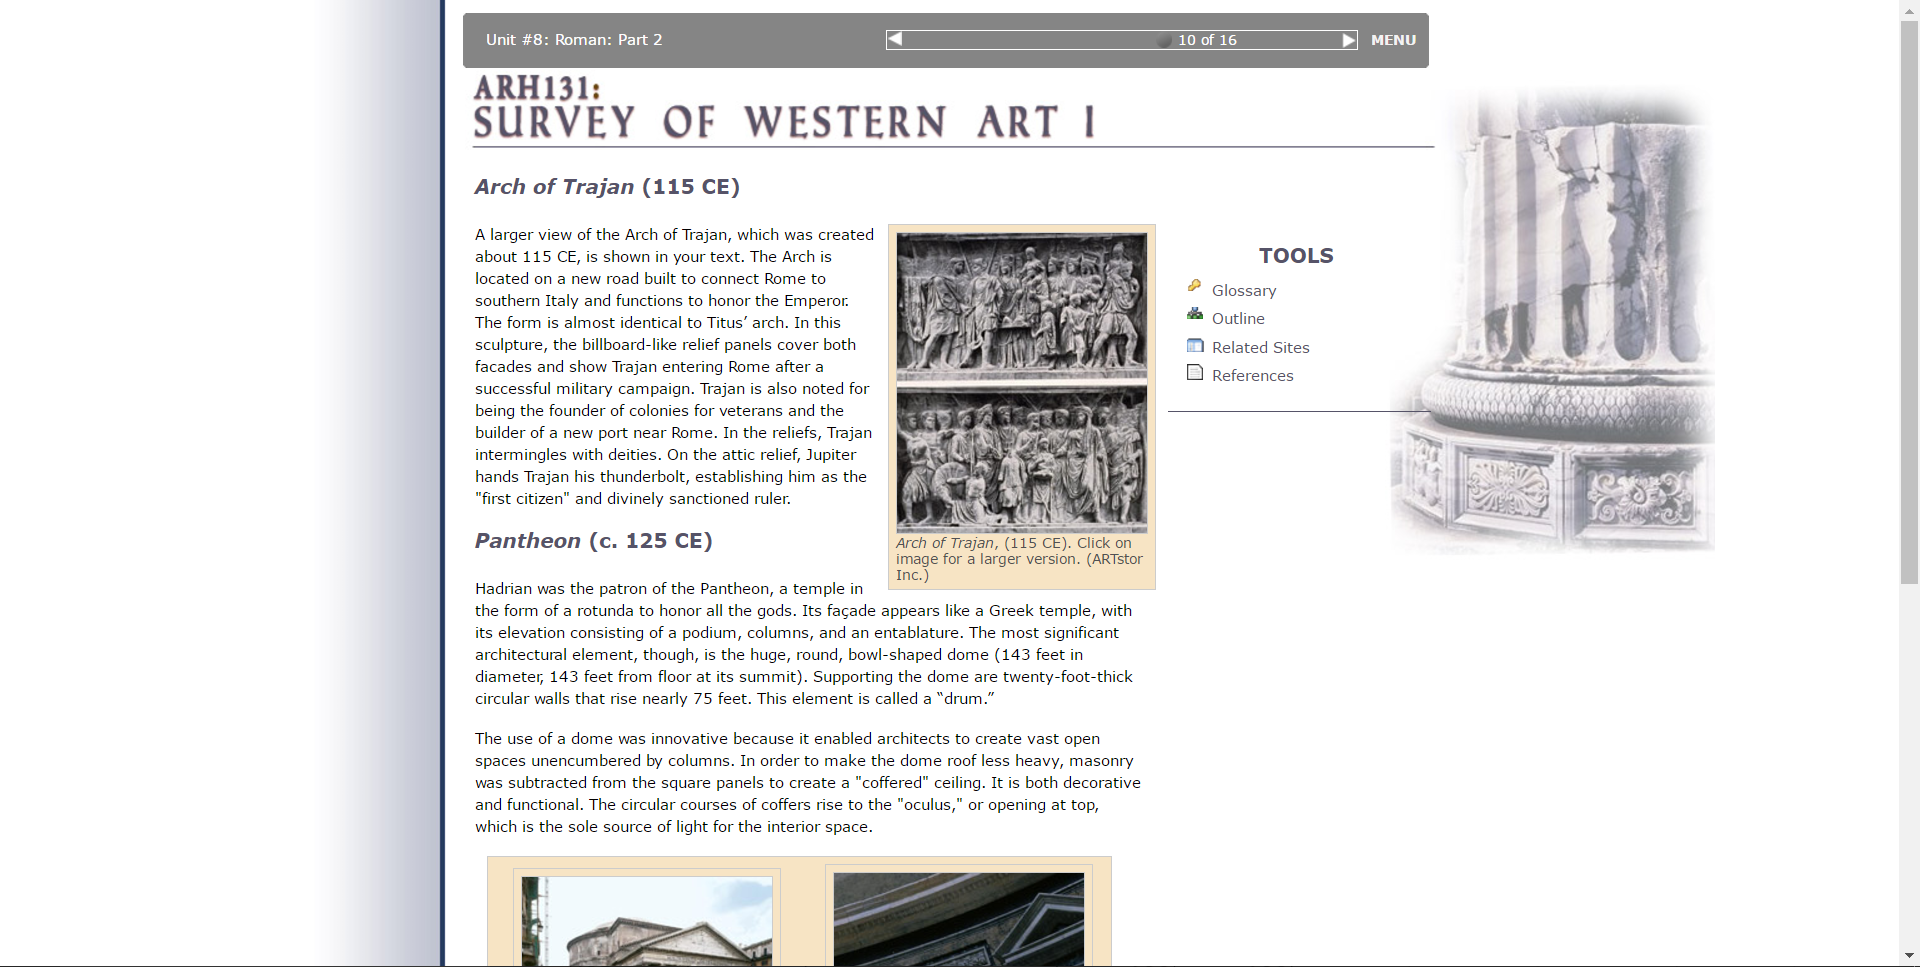Enlarge the Arch of Trajan relief image
The image size is (1920, 967).
pos(1022,382)
